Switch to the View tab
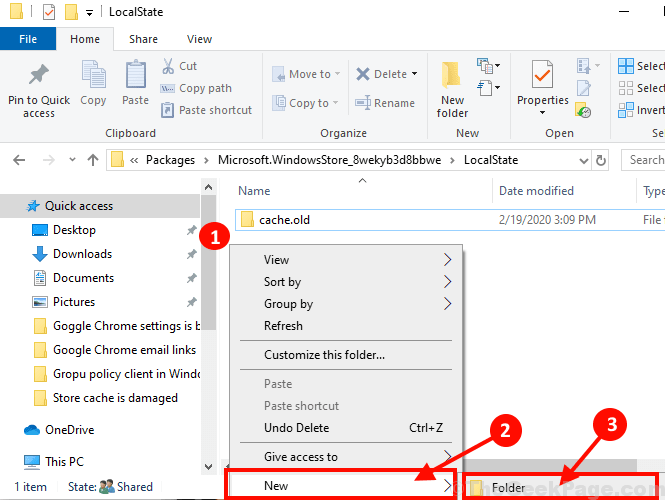 coord(199,39)
